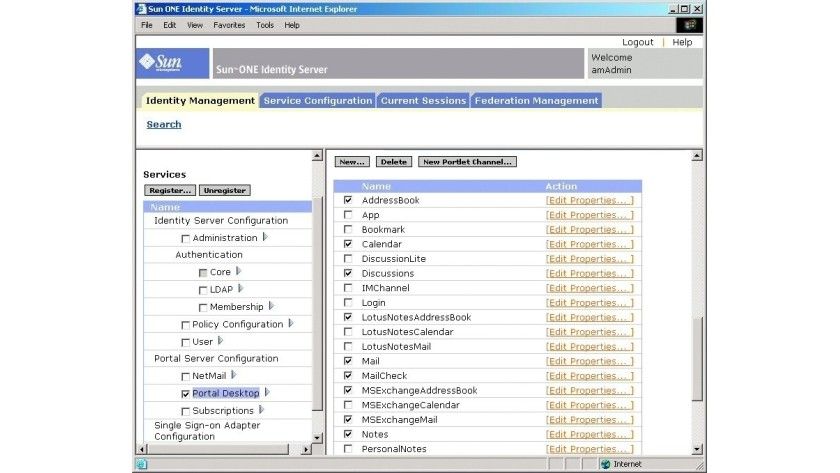The image size is (840, 473).
Task: Open User properties arrow
Action: click(220, 341)
